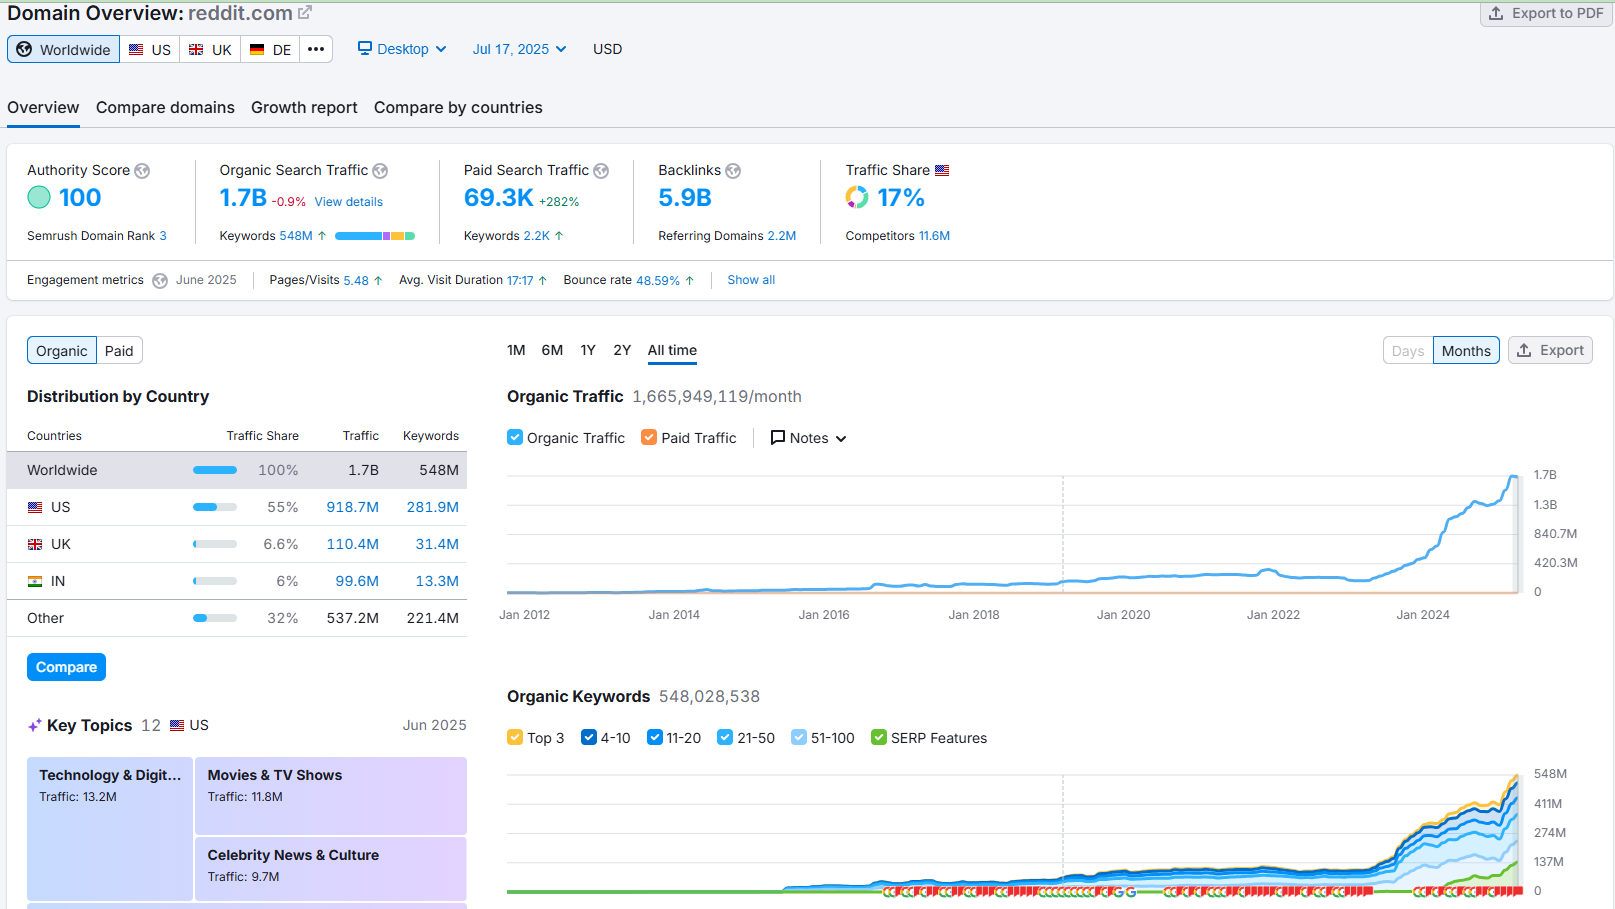The width and height of the screenshot is (1615, 909).
Task: Click the Organic Search Traffic info icon
Action: pyautogui.click(x=380, y=171)
